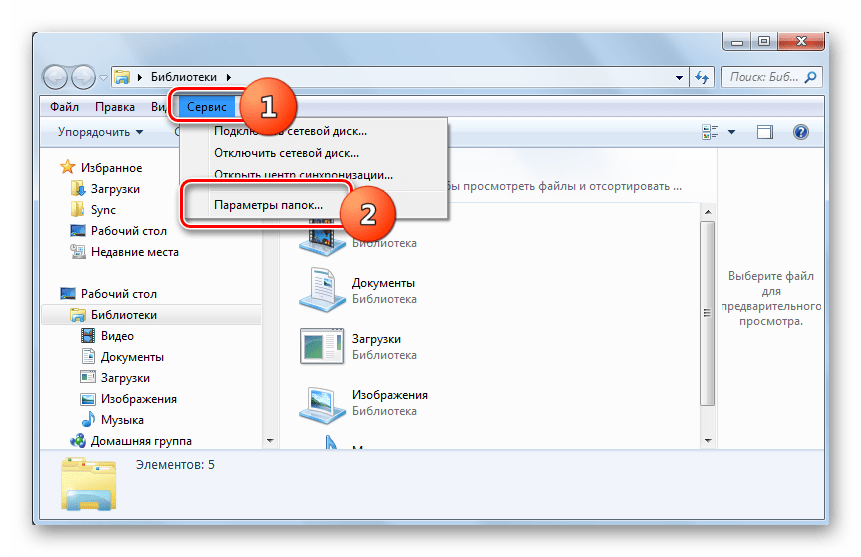Choose Параметры папок... menu entry
The height and width of the screenshot is (557, 861).
pyautogui.click(x=269, y=205)
